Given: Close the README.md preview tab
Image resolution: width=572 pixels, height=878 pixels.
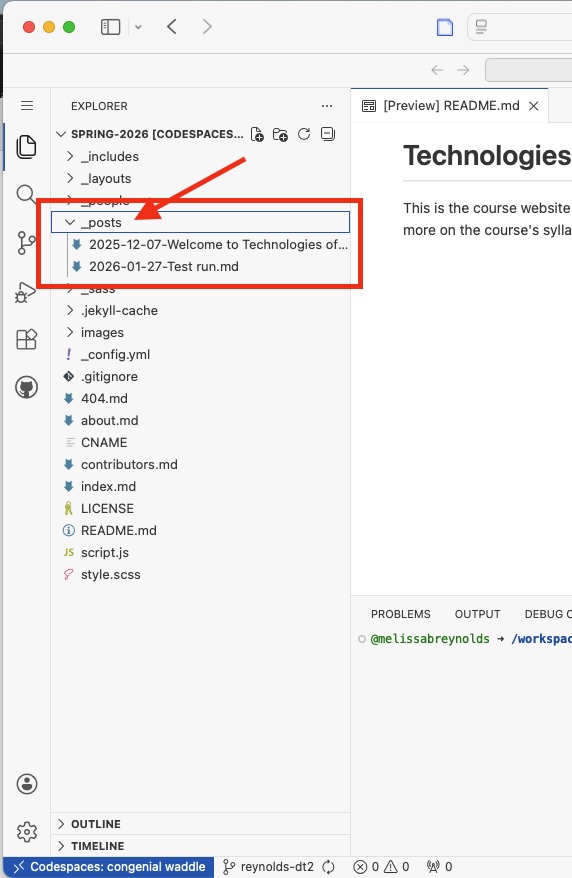Looking at the screenshot, I should point(534,106).
